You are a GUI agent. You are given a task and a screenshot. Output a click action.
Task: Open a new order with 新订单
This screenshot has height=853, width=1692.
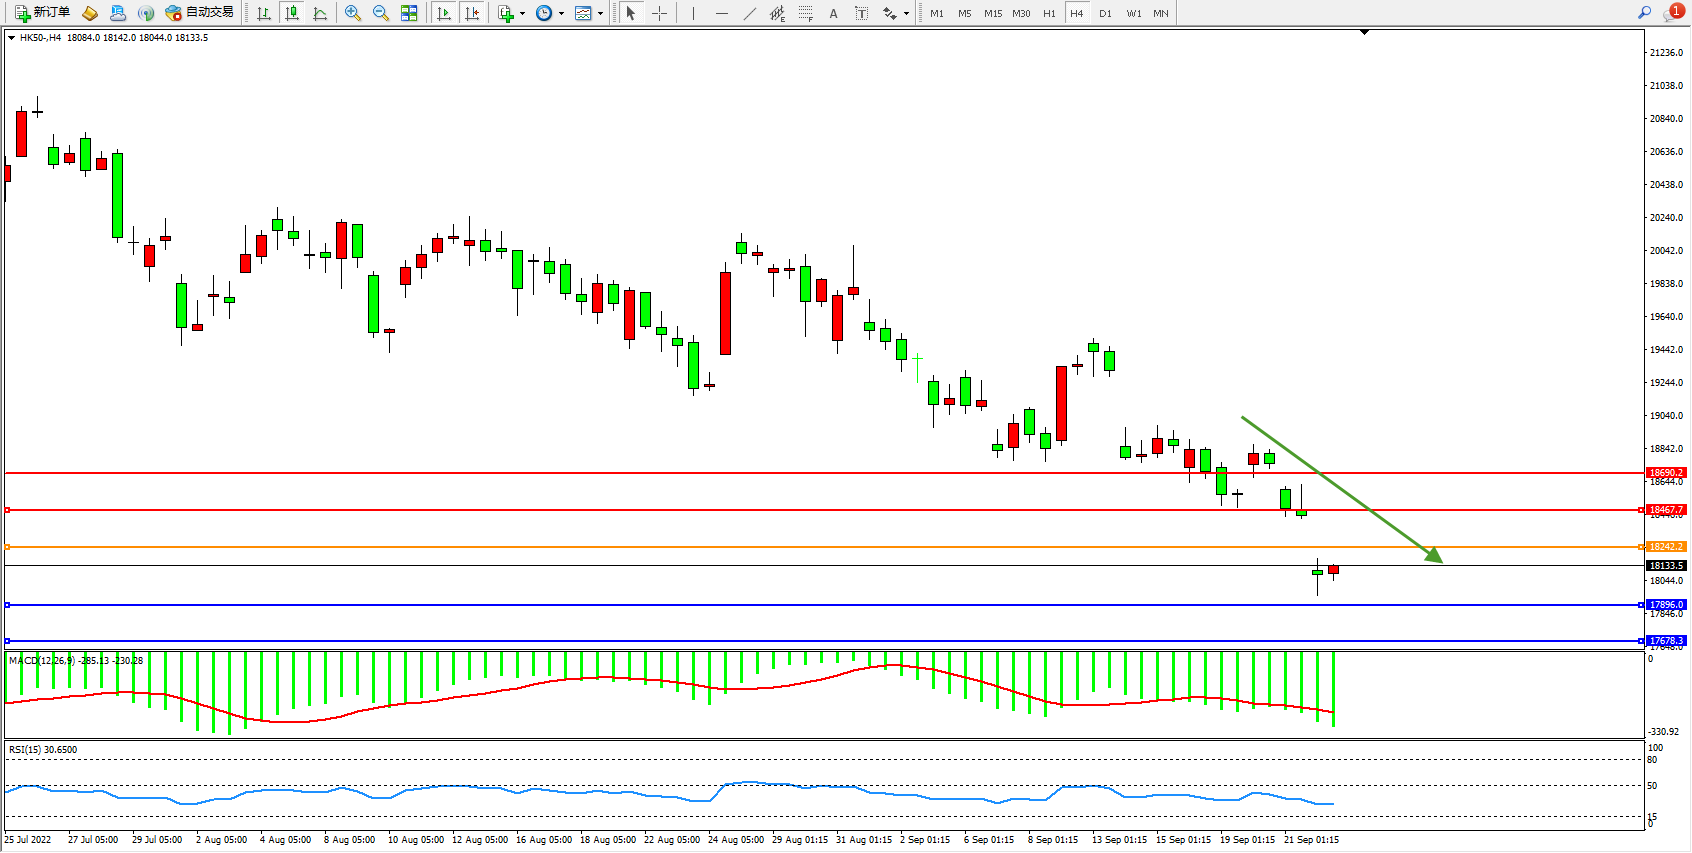[x=42, y=13]
